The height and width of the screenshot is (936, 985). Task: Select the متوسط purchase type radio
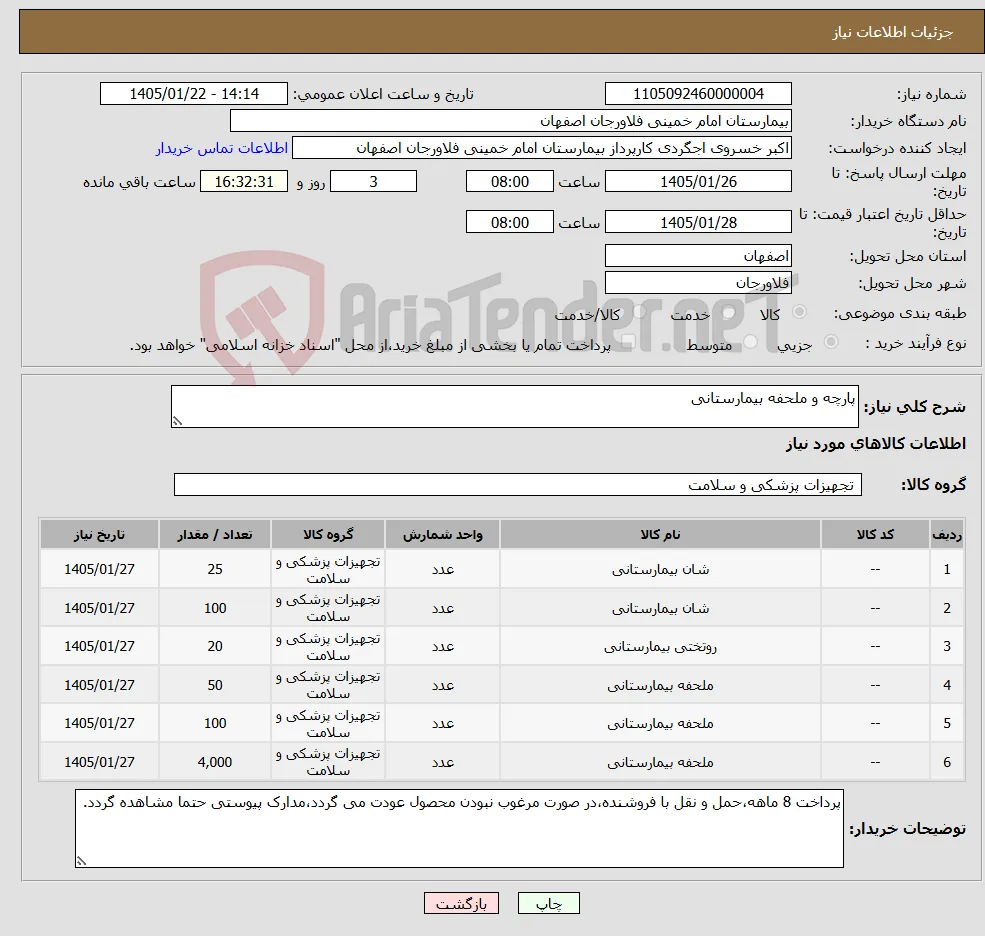click(750, 341)
